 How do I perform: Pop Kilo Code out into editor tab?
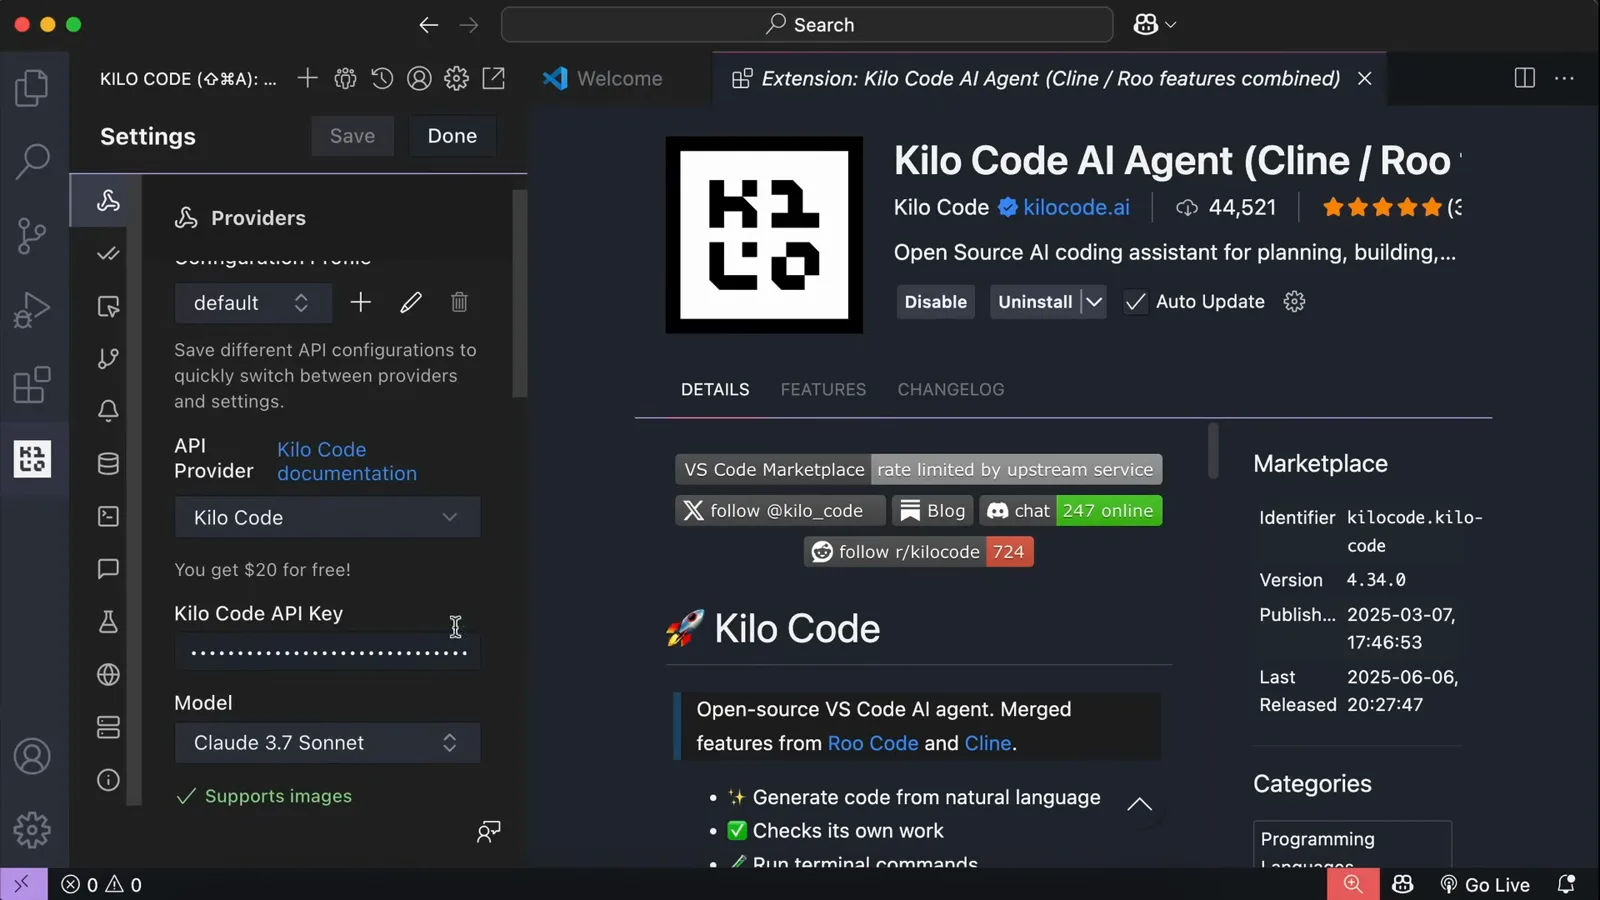coord(493,78)
